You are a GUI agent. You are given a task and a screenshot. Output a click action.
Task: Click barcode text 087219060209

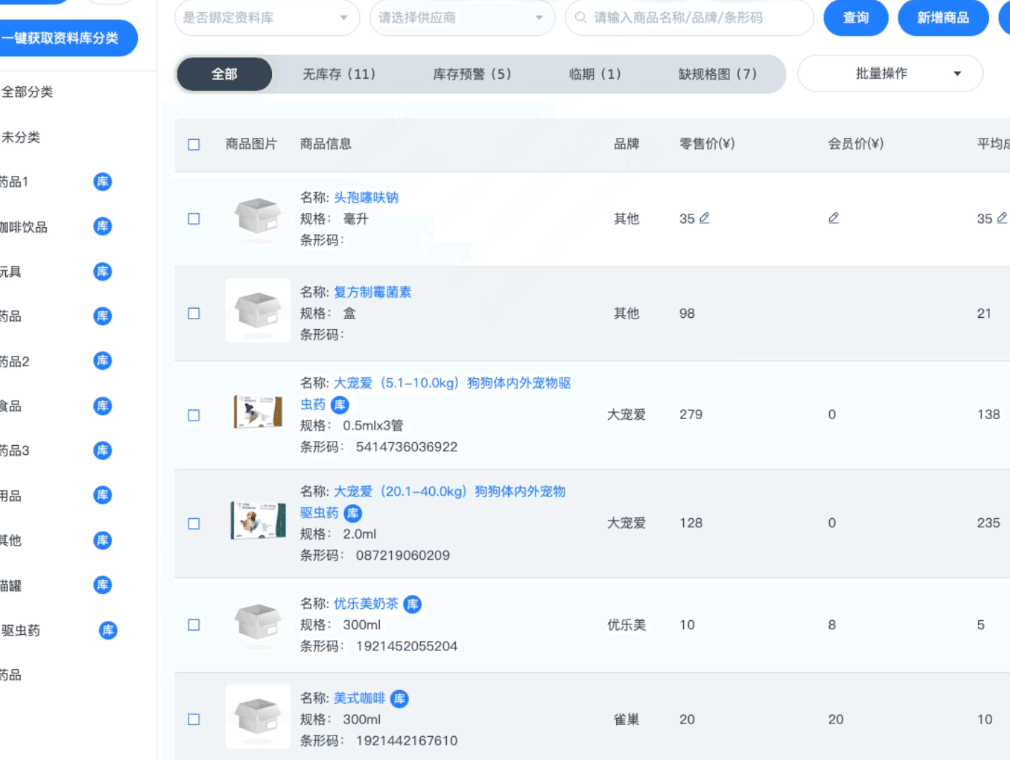pyautogui.click(x=403, y=555)
